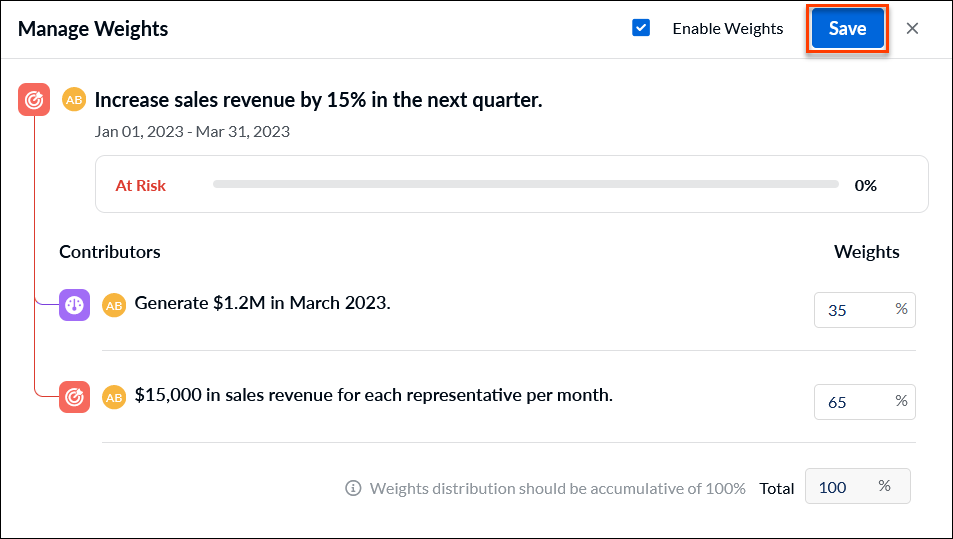Click the red objective target icon at top

pos(34,100)
